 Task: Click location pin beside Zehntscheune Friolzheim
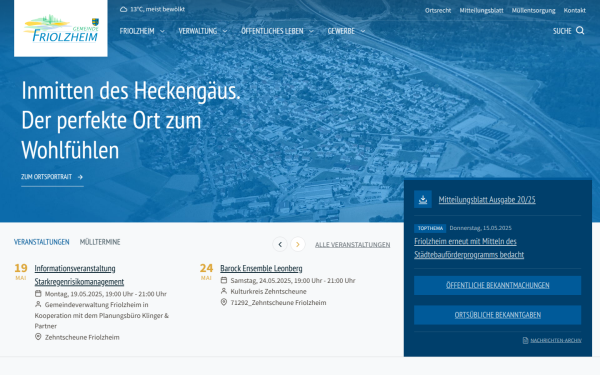coord(38,337)
